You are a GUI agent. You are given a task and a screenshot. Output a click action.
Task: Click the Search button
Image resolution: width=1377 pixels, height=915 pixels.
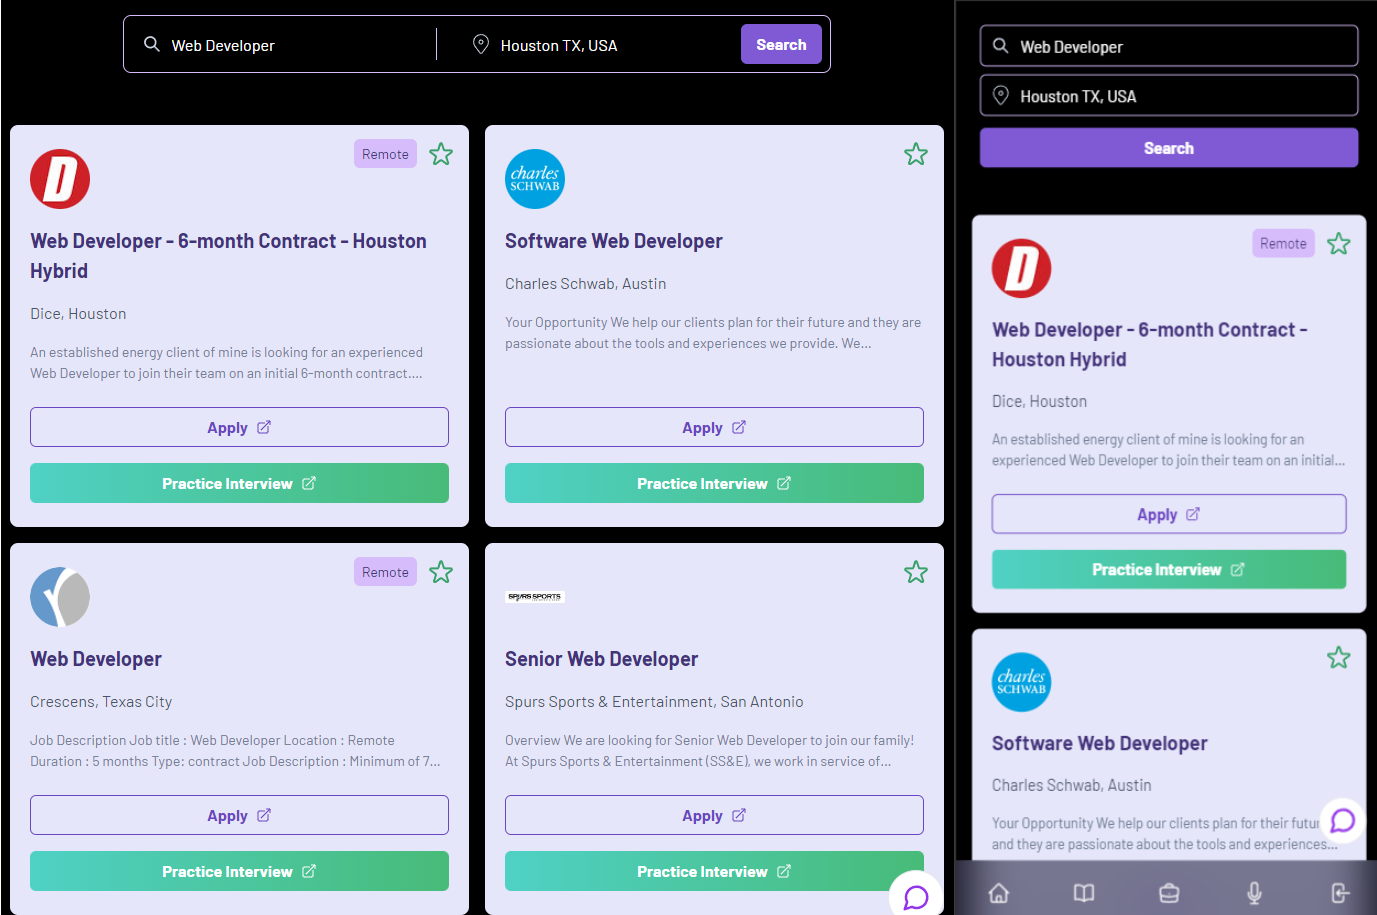(781, 44)
